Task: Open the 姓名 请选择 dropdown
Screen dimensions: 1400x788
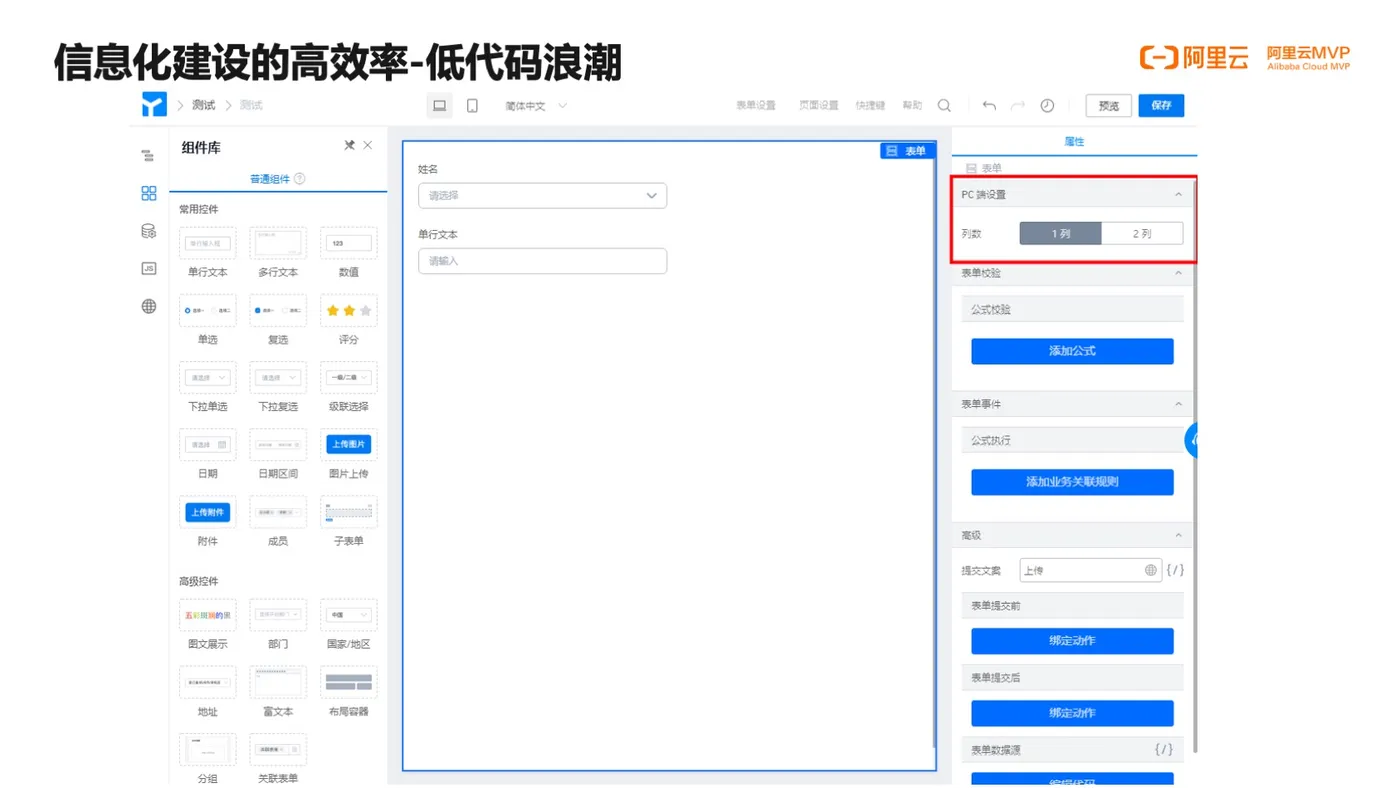Action: [x=542, y=196]
